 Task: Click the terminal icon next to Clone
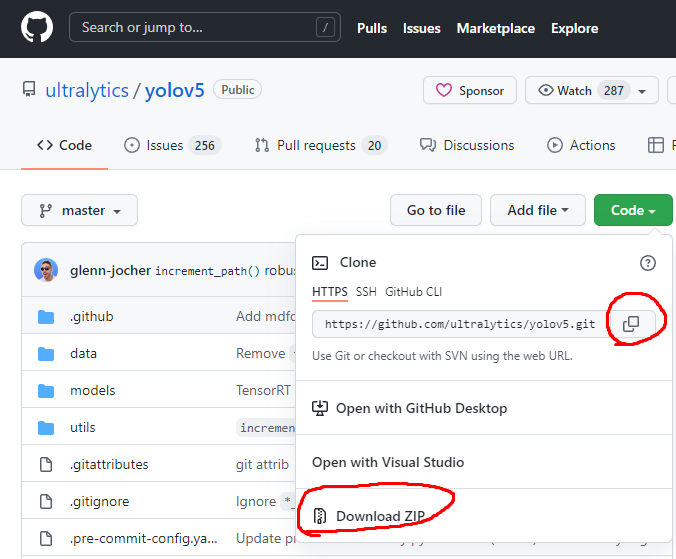click(x=320, y=262)
